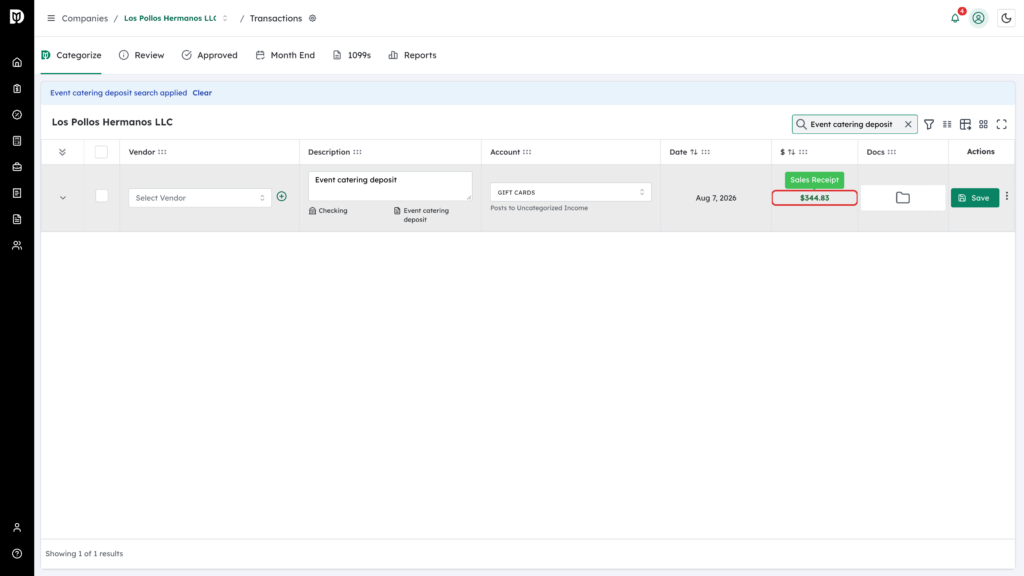Open the briefcase icon in the sidebar
The height and width of the screenshot is (576, 1024).
[x=17, y=167]
